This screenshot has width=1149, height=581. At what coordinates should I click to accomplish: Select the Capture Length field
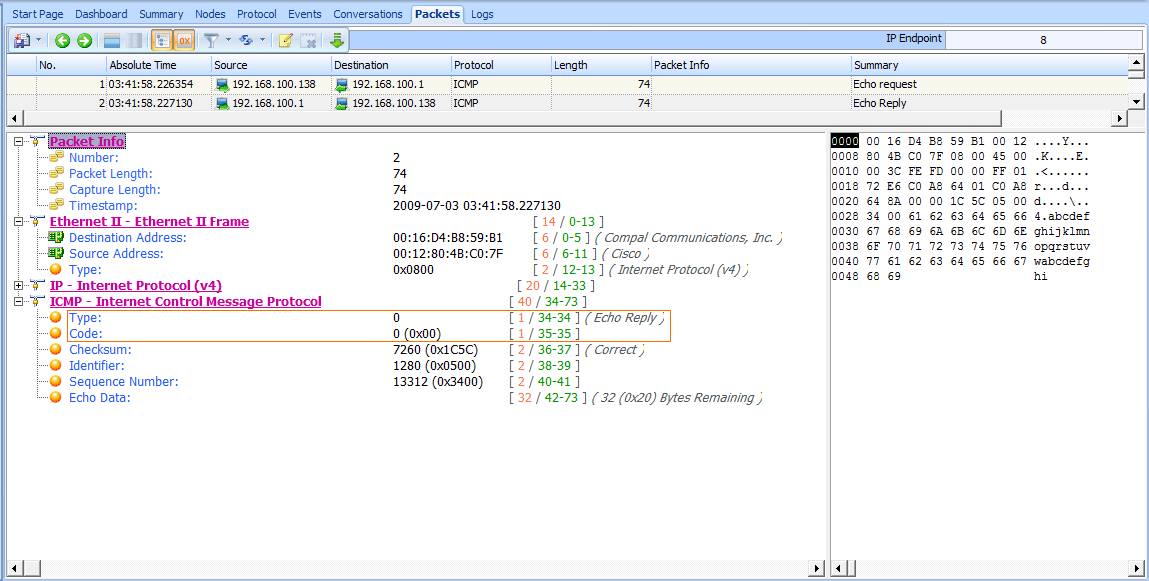pyautogui.click(x=114, y=190)
